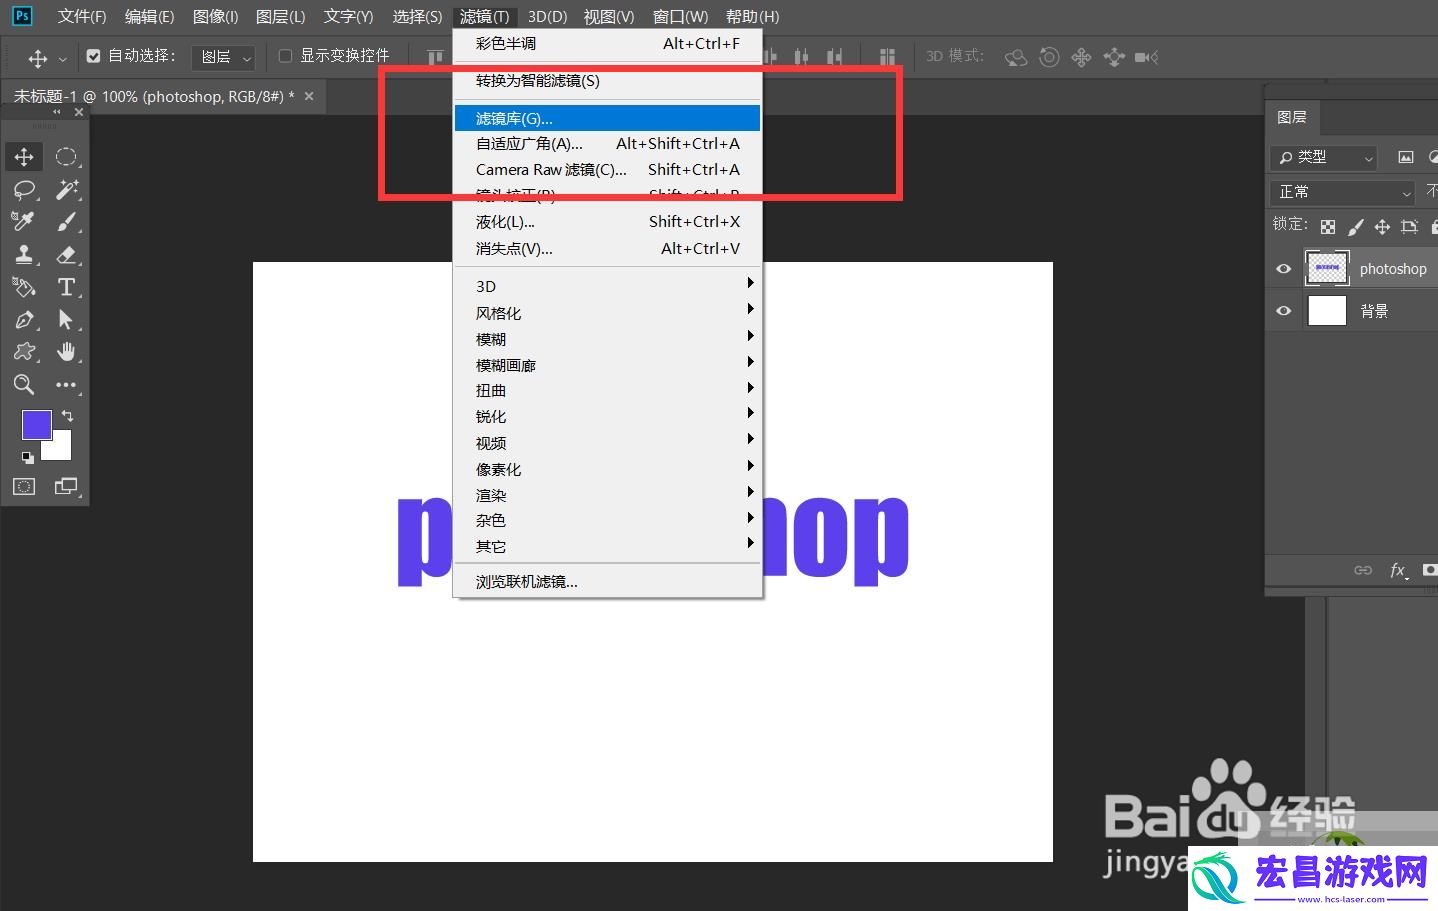Image resolution: width=1438 pixels, height=911 pixels.
Task: Hide the photoshop layer with eye icon
Action: 1284,268
